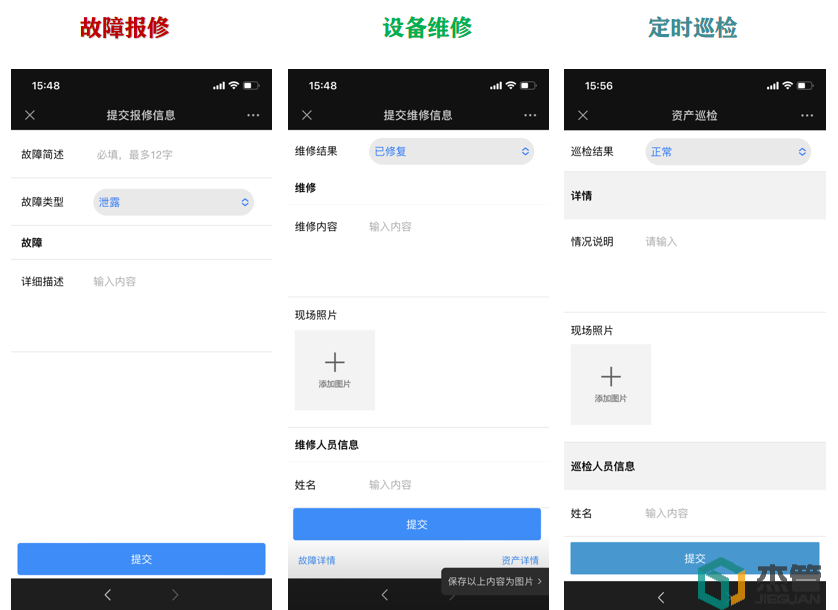
Task: Open the three-dot menu on 资产巡检
Action: (806, 115)
